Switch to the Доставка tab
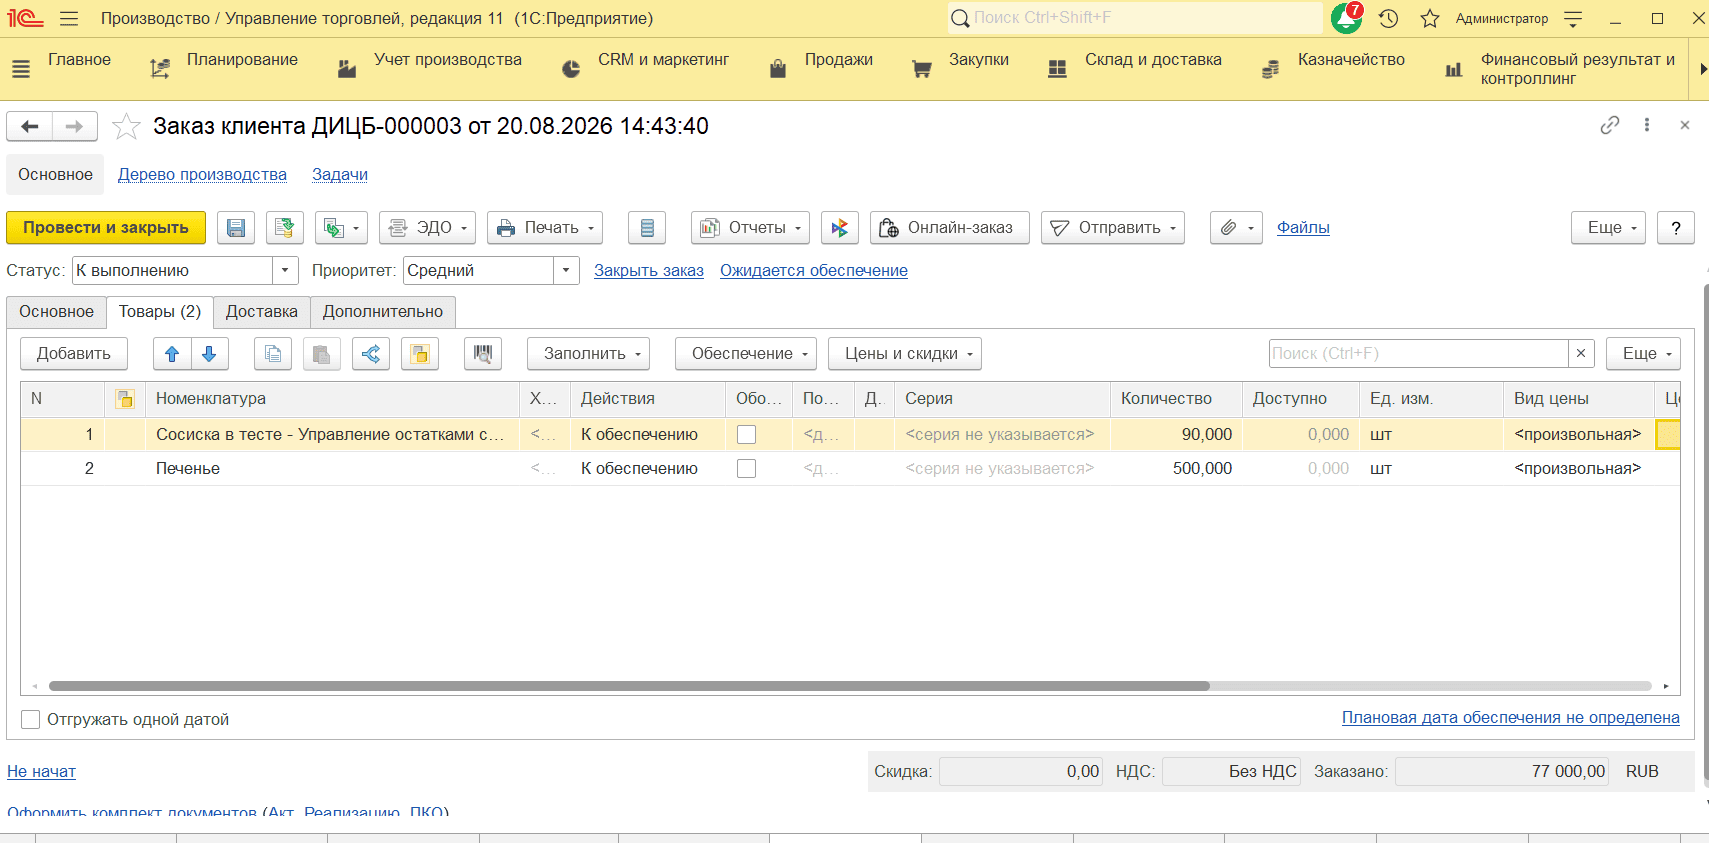 point(262,312)
